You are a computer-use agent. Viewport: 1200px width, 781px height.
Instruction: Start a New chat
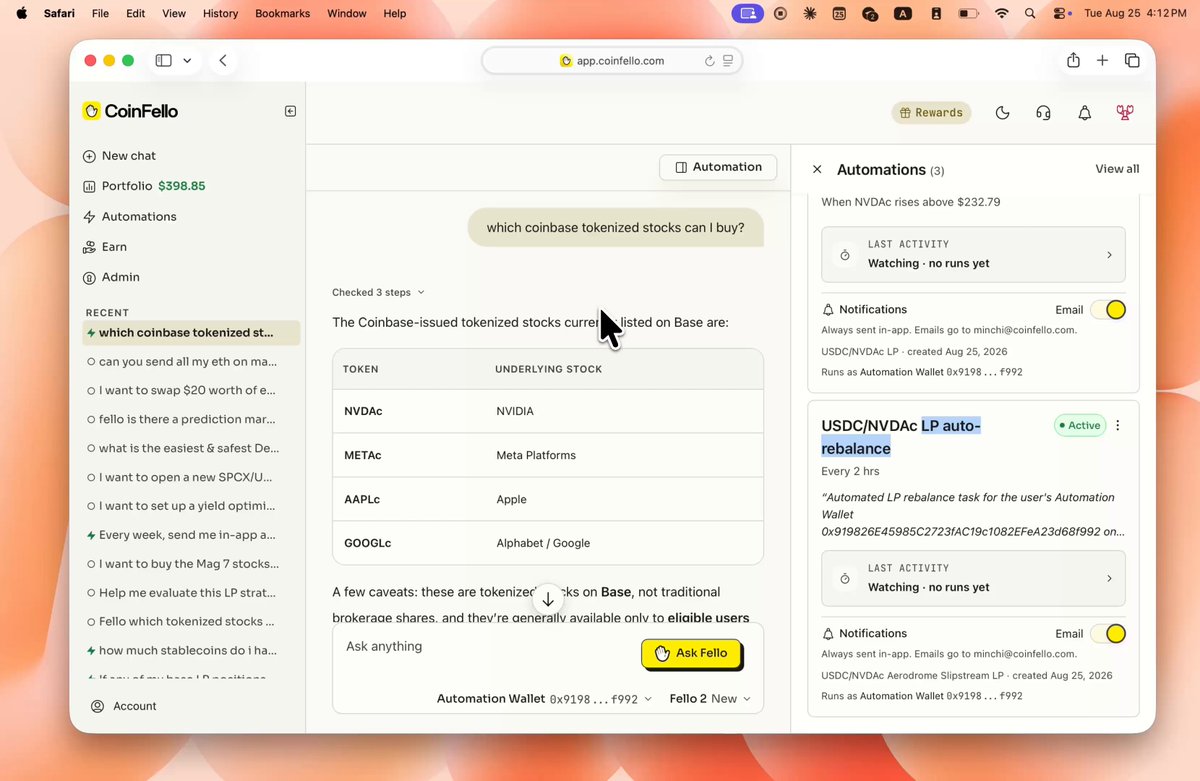coord(119,156)
